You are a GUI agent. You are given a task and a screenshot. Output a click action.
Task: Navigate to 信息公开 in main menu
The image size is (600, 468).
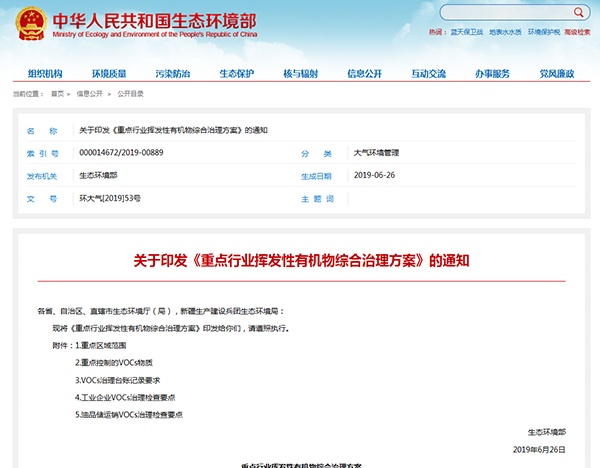(364, 74)
